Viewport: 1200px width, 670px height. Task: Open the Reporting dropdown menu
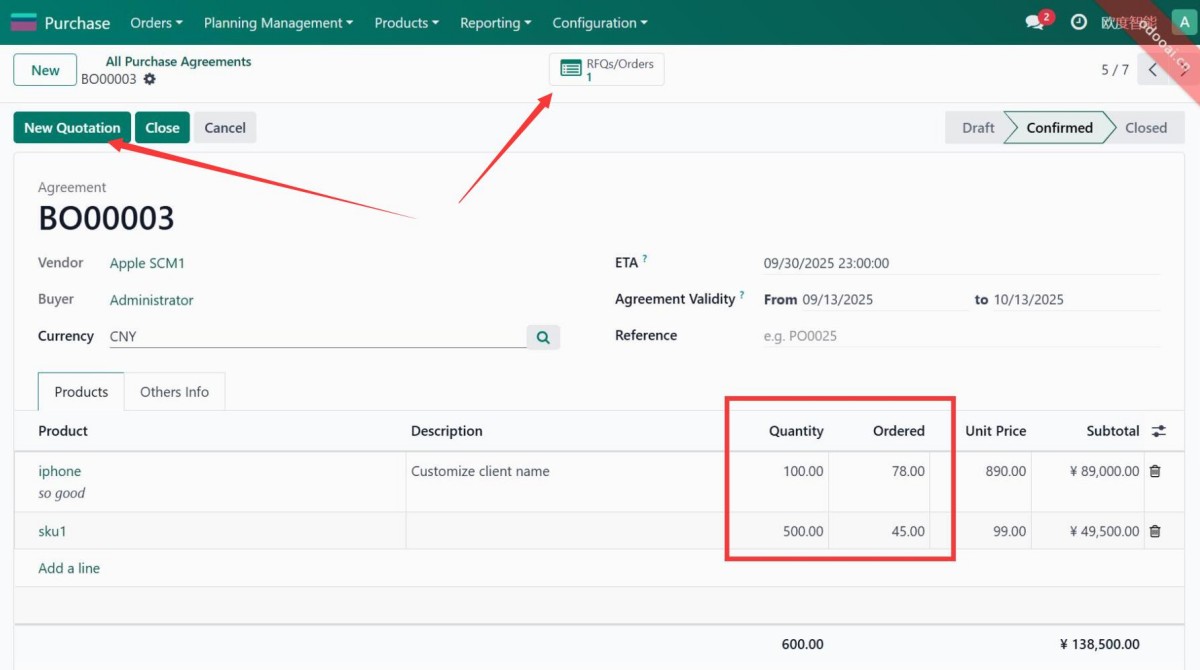point(495,22)
